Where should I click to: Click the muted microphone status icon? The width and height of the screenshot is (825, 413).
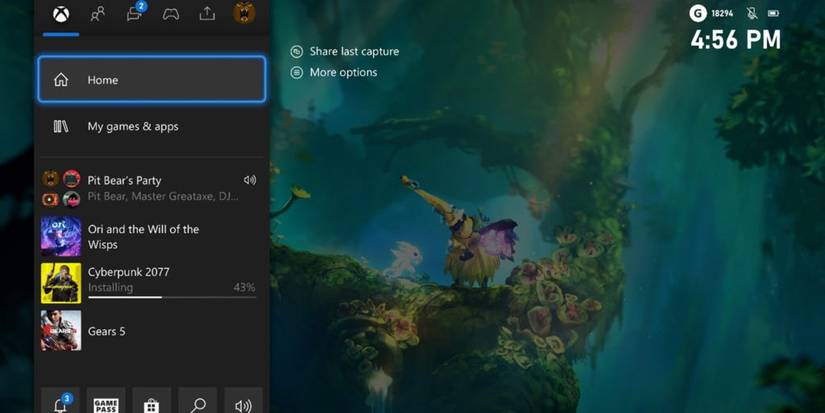(752, 13)
